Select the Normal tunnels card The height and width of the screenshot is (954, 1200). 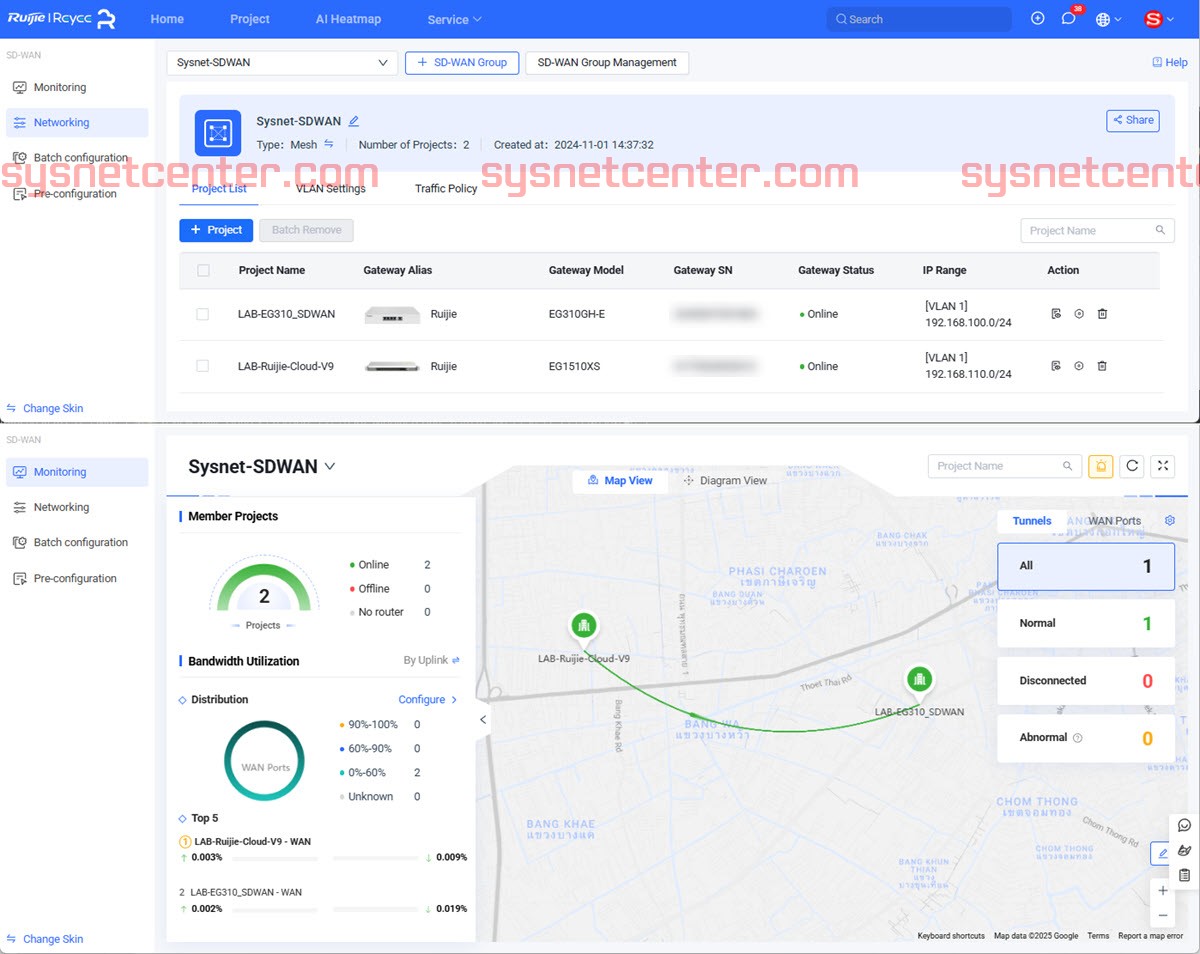(x=1086, y=623)
